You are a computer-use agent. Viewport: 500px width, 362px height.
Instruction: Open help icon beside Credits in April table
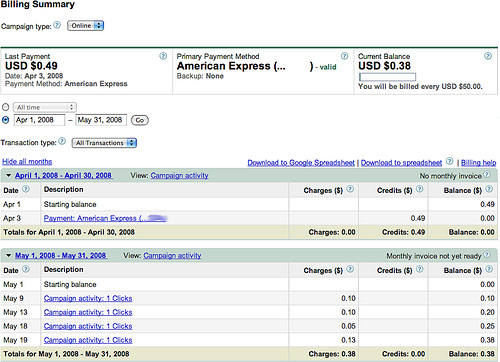coord(420,189)
